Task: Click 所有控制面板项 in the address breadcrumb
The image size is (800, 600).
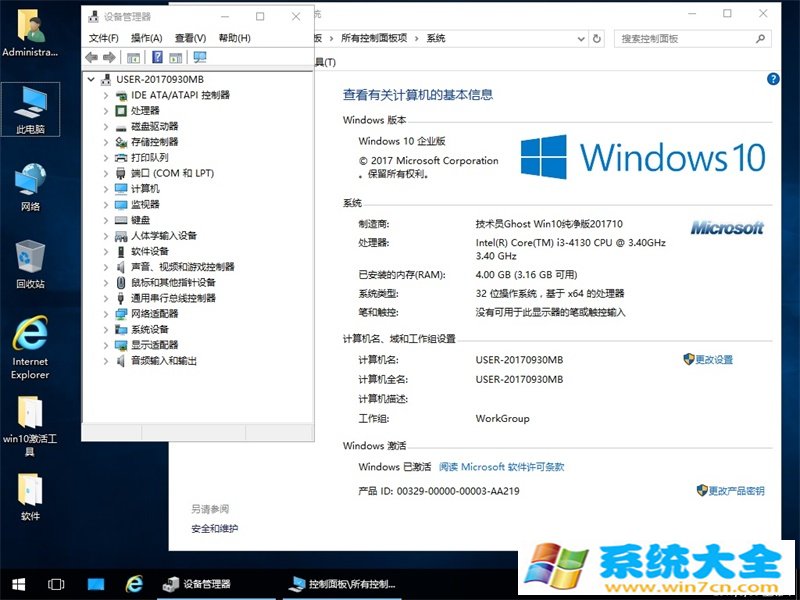Action: pyautogui.click(x=374, y=38)
